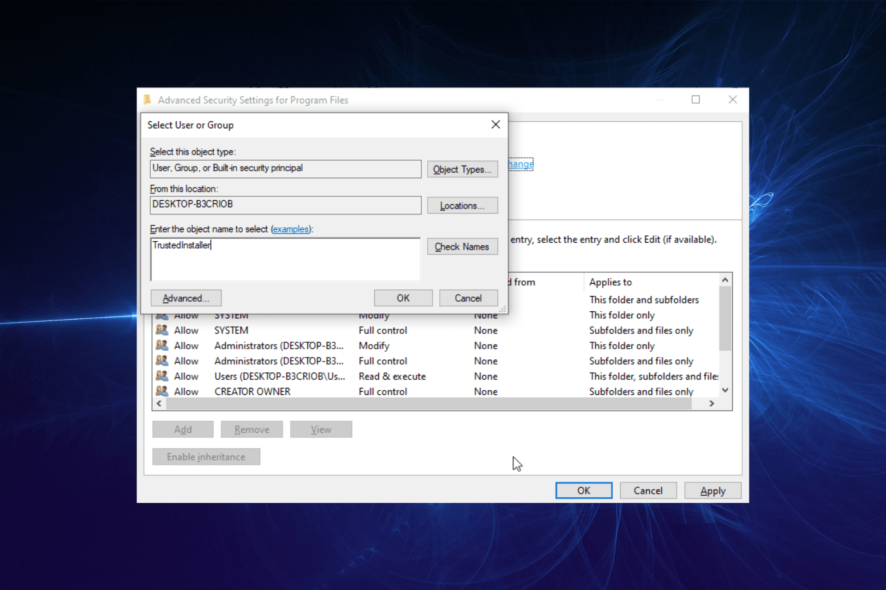Click the folder icon in Advanced Security title bar
The height and width of the screenshot is (590, 886).
point(148,100)
